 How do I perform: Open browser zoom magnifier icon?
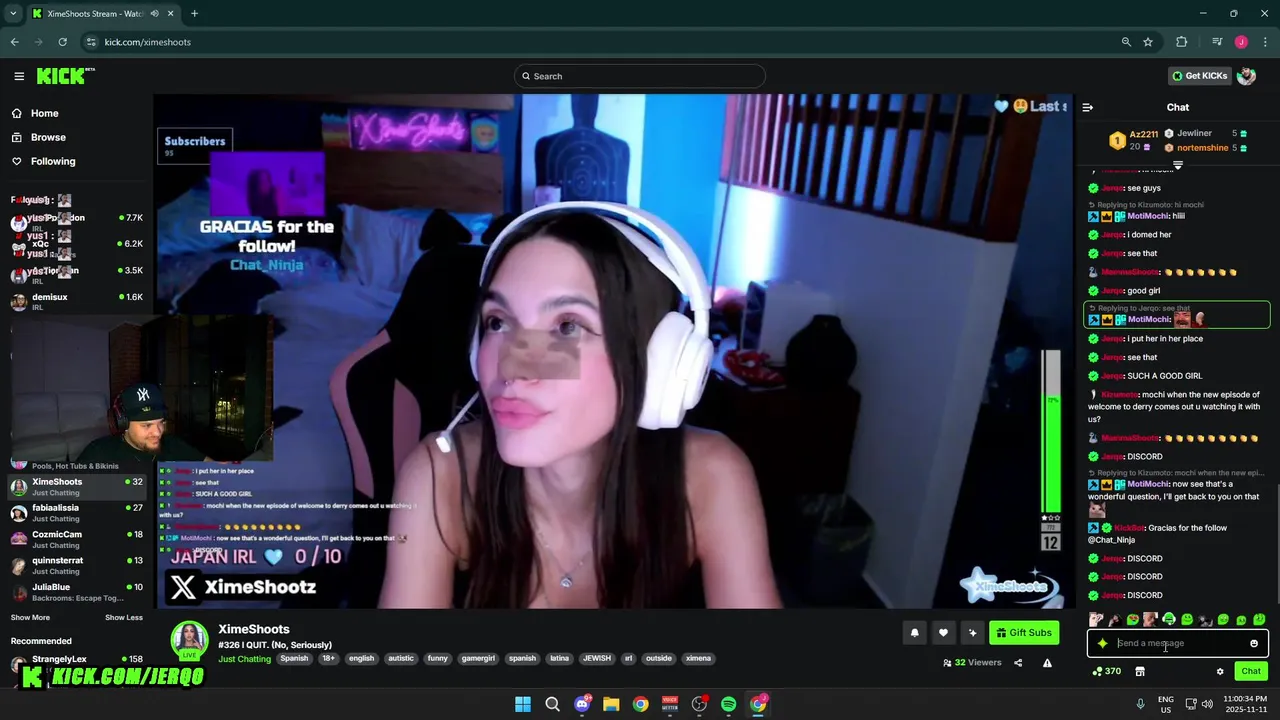coord(1126,42)
